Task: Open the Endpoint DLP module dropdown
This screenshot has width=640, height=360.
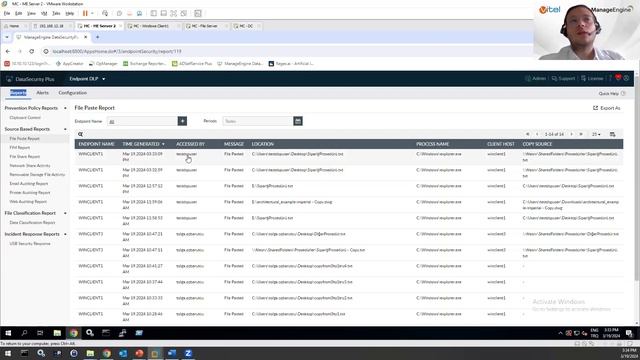Action: pyautogui.click(x=87, y=79)
